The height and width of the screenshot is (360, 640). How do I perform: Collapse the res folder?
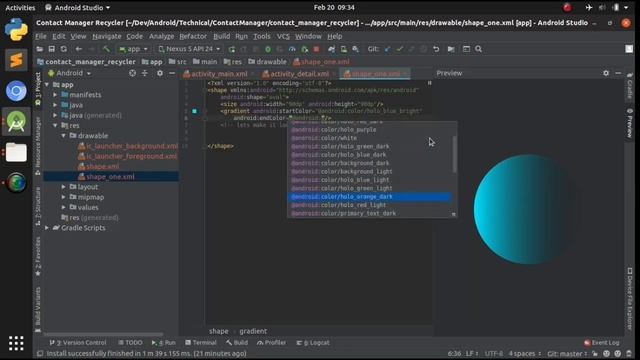tap(55, 125)
